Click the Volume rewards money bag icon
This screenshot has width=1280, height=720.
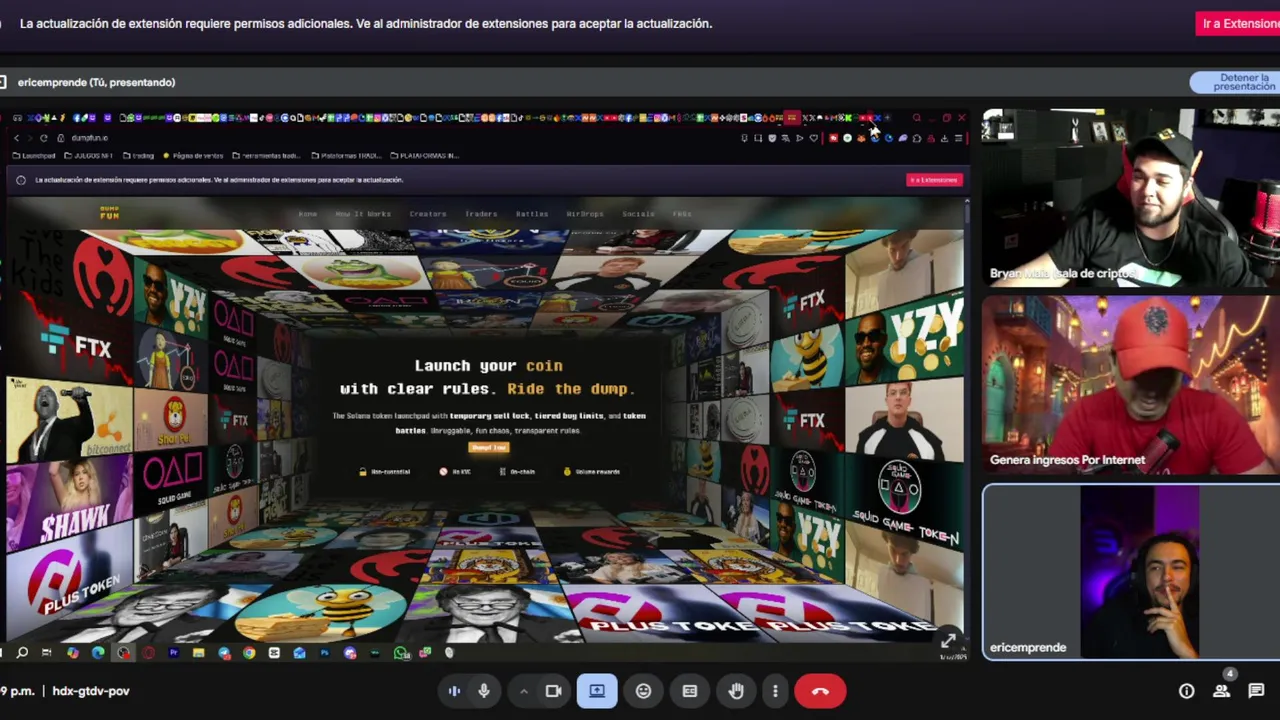click(x=567, y=472)
